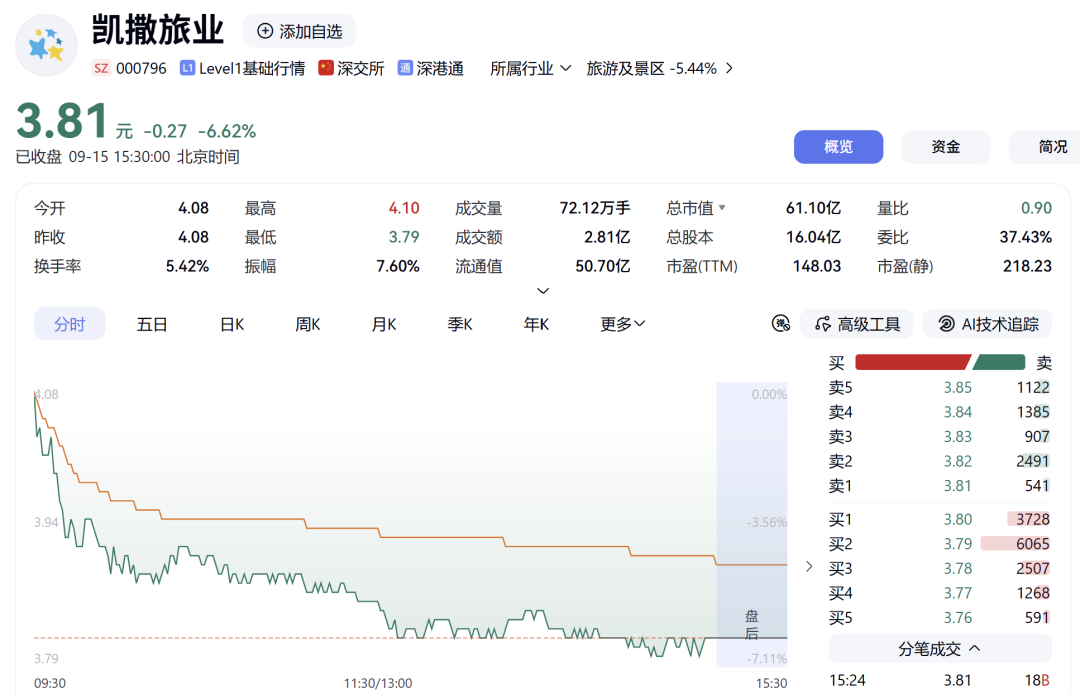Image resolution: width=1080 pixels, height=694 pixels.
Task: Click the arrow after 旅游及景区 -5.44%
Action: [x=729, y=68]
